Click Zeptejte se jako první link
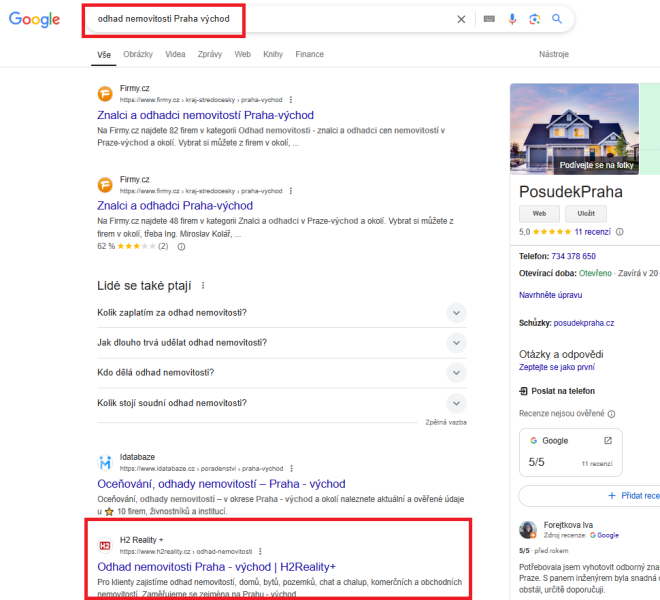Viewport: 660px width, 600px height. click(556, 367)
